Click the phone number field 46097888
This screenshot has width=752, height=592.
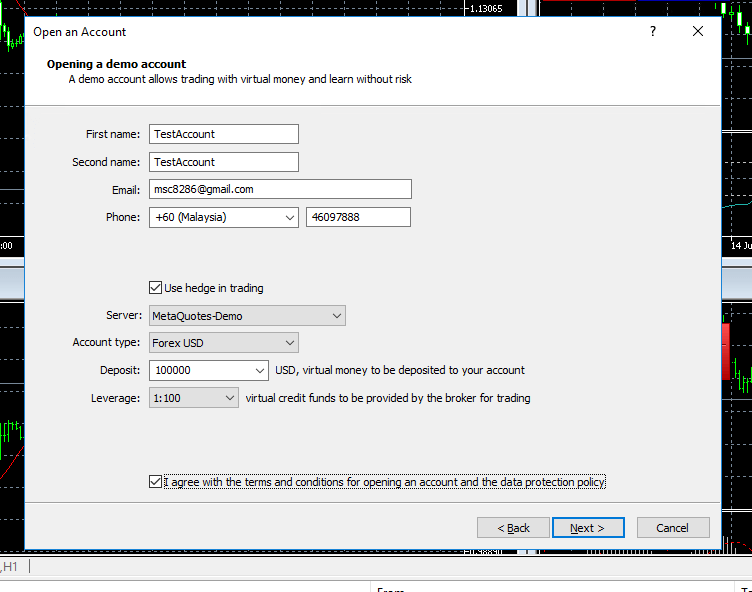358,217
